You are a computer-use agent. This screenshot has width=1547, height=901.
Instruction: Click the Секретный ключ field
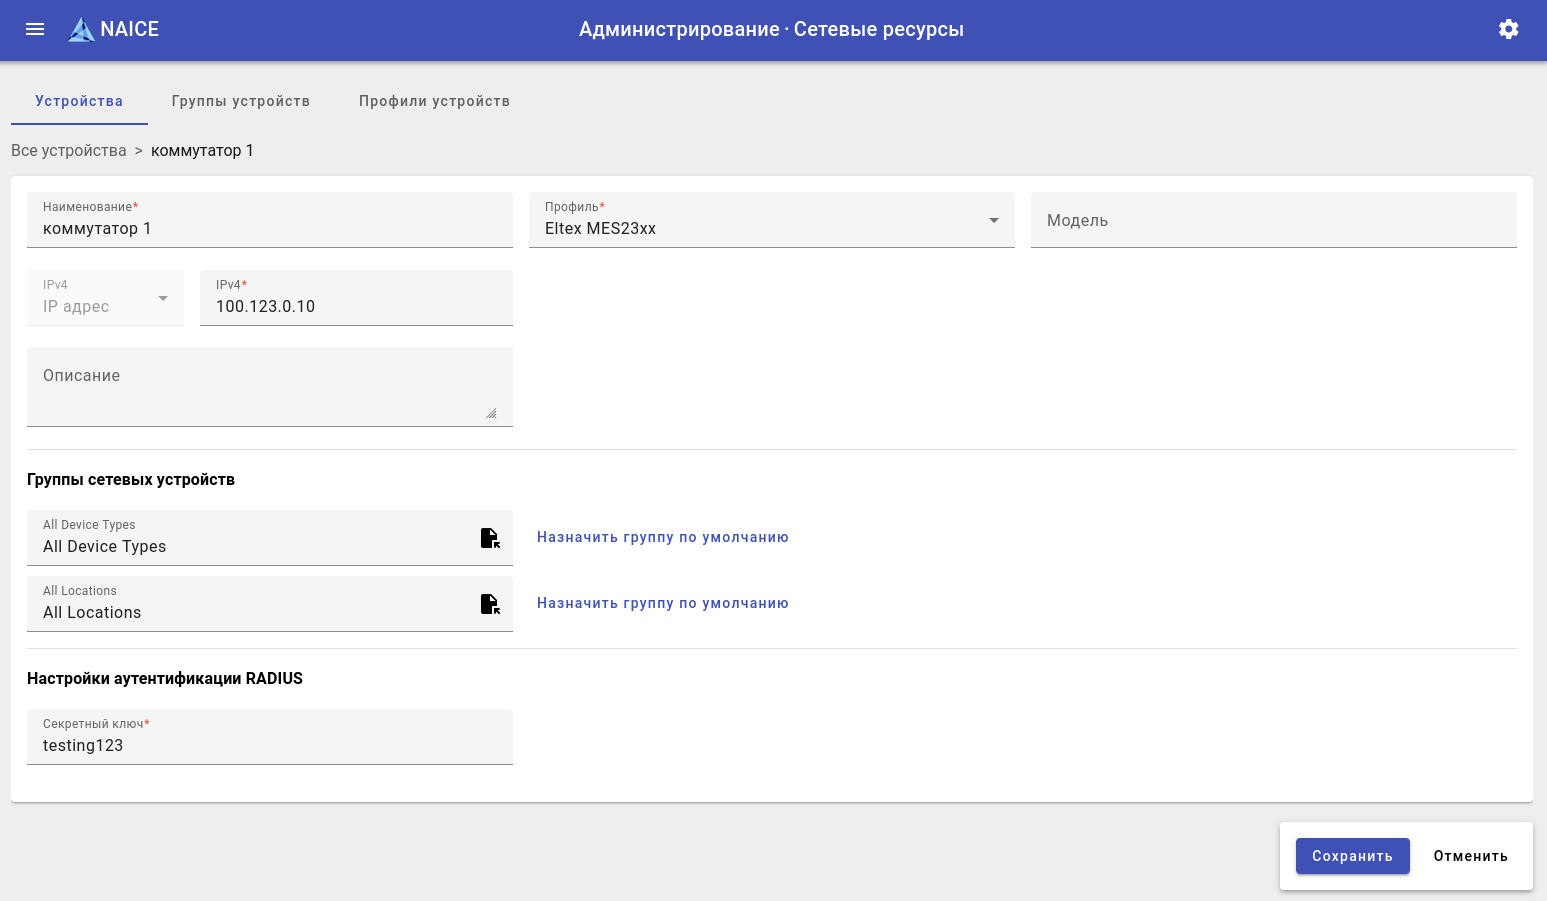click(x=270, y=745)
